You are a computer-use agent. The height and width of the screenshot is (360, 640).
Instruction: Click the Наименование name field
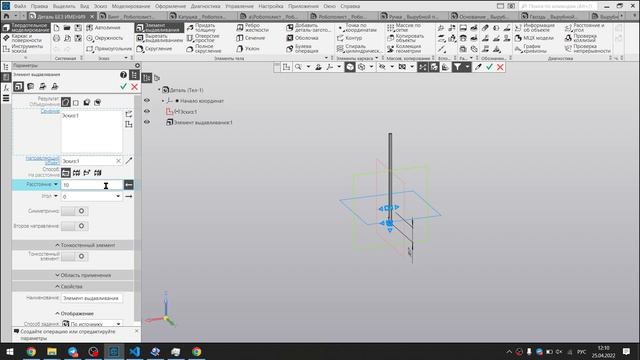pos(91,298)
